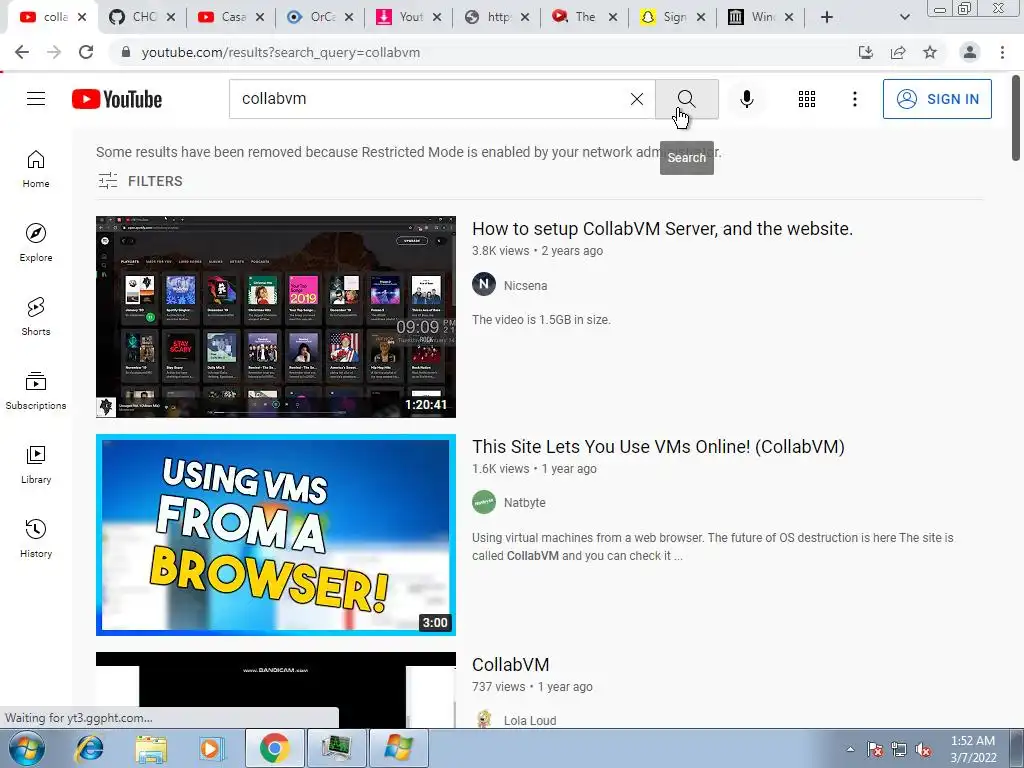The width and height of the screenshot is (1024, 768).
Task: Open How to setup CollabVM Server video title
Action: pyautogui.click(x=662, y=229)
